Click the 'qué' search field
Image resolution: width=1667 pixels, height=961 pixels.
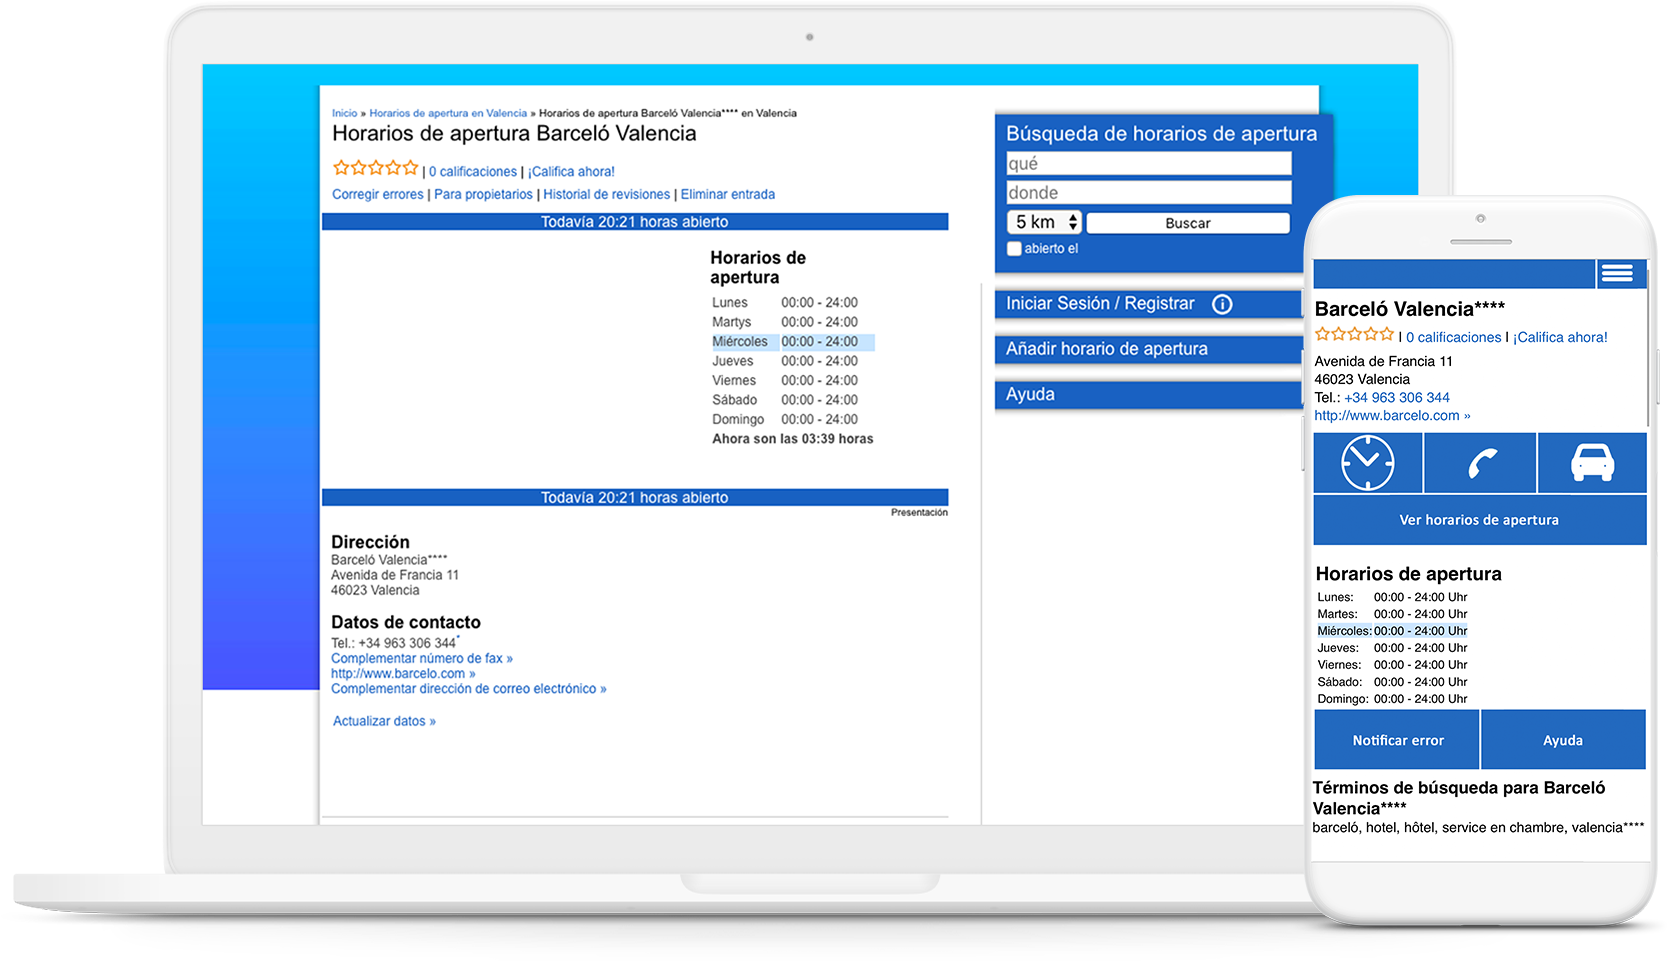point(1149,163)
